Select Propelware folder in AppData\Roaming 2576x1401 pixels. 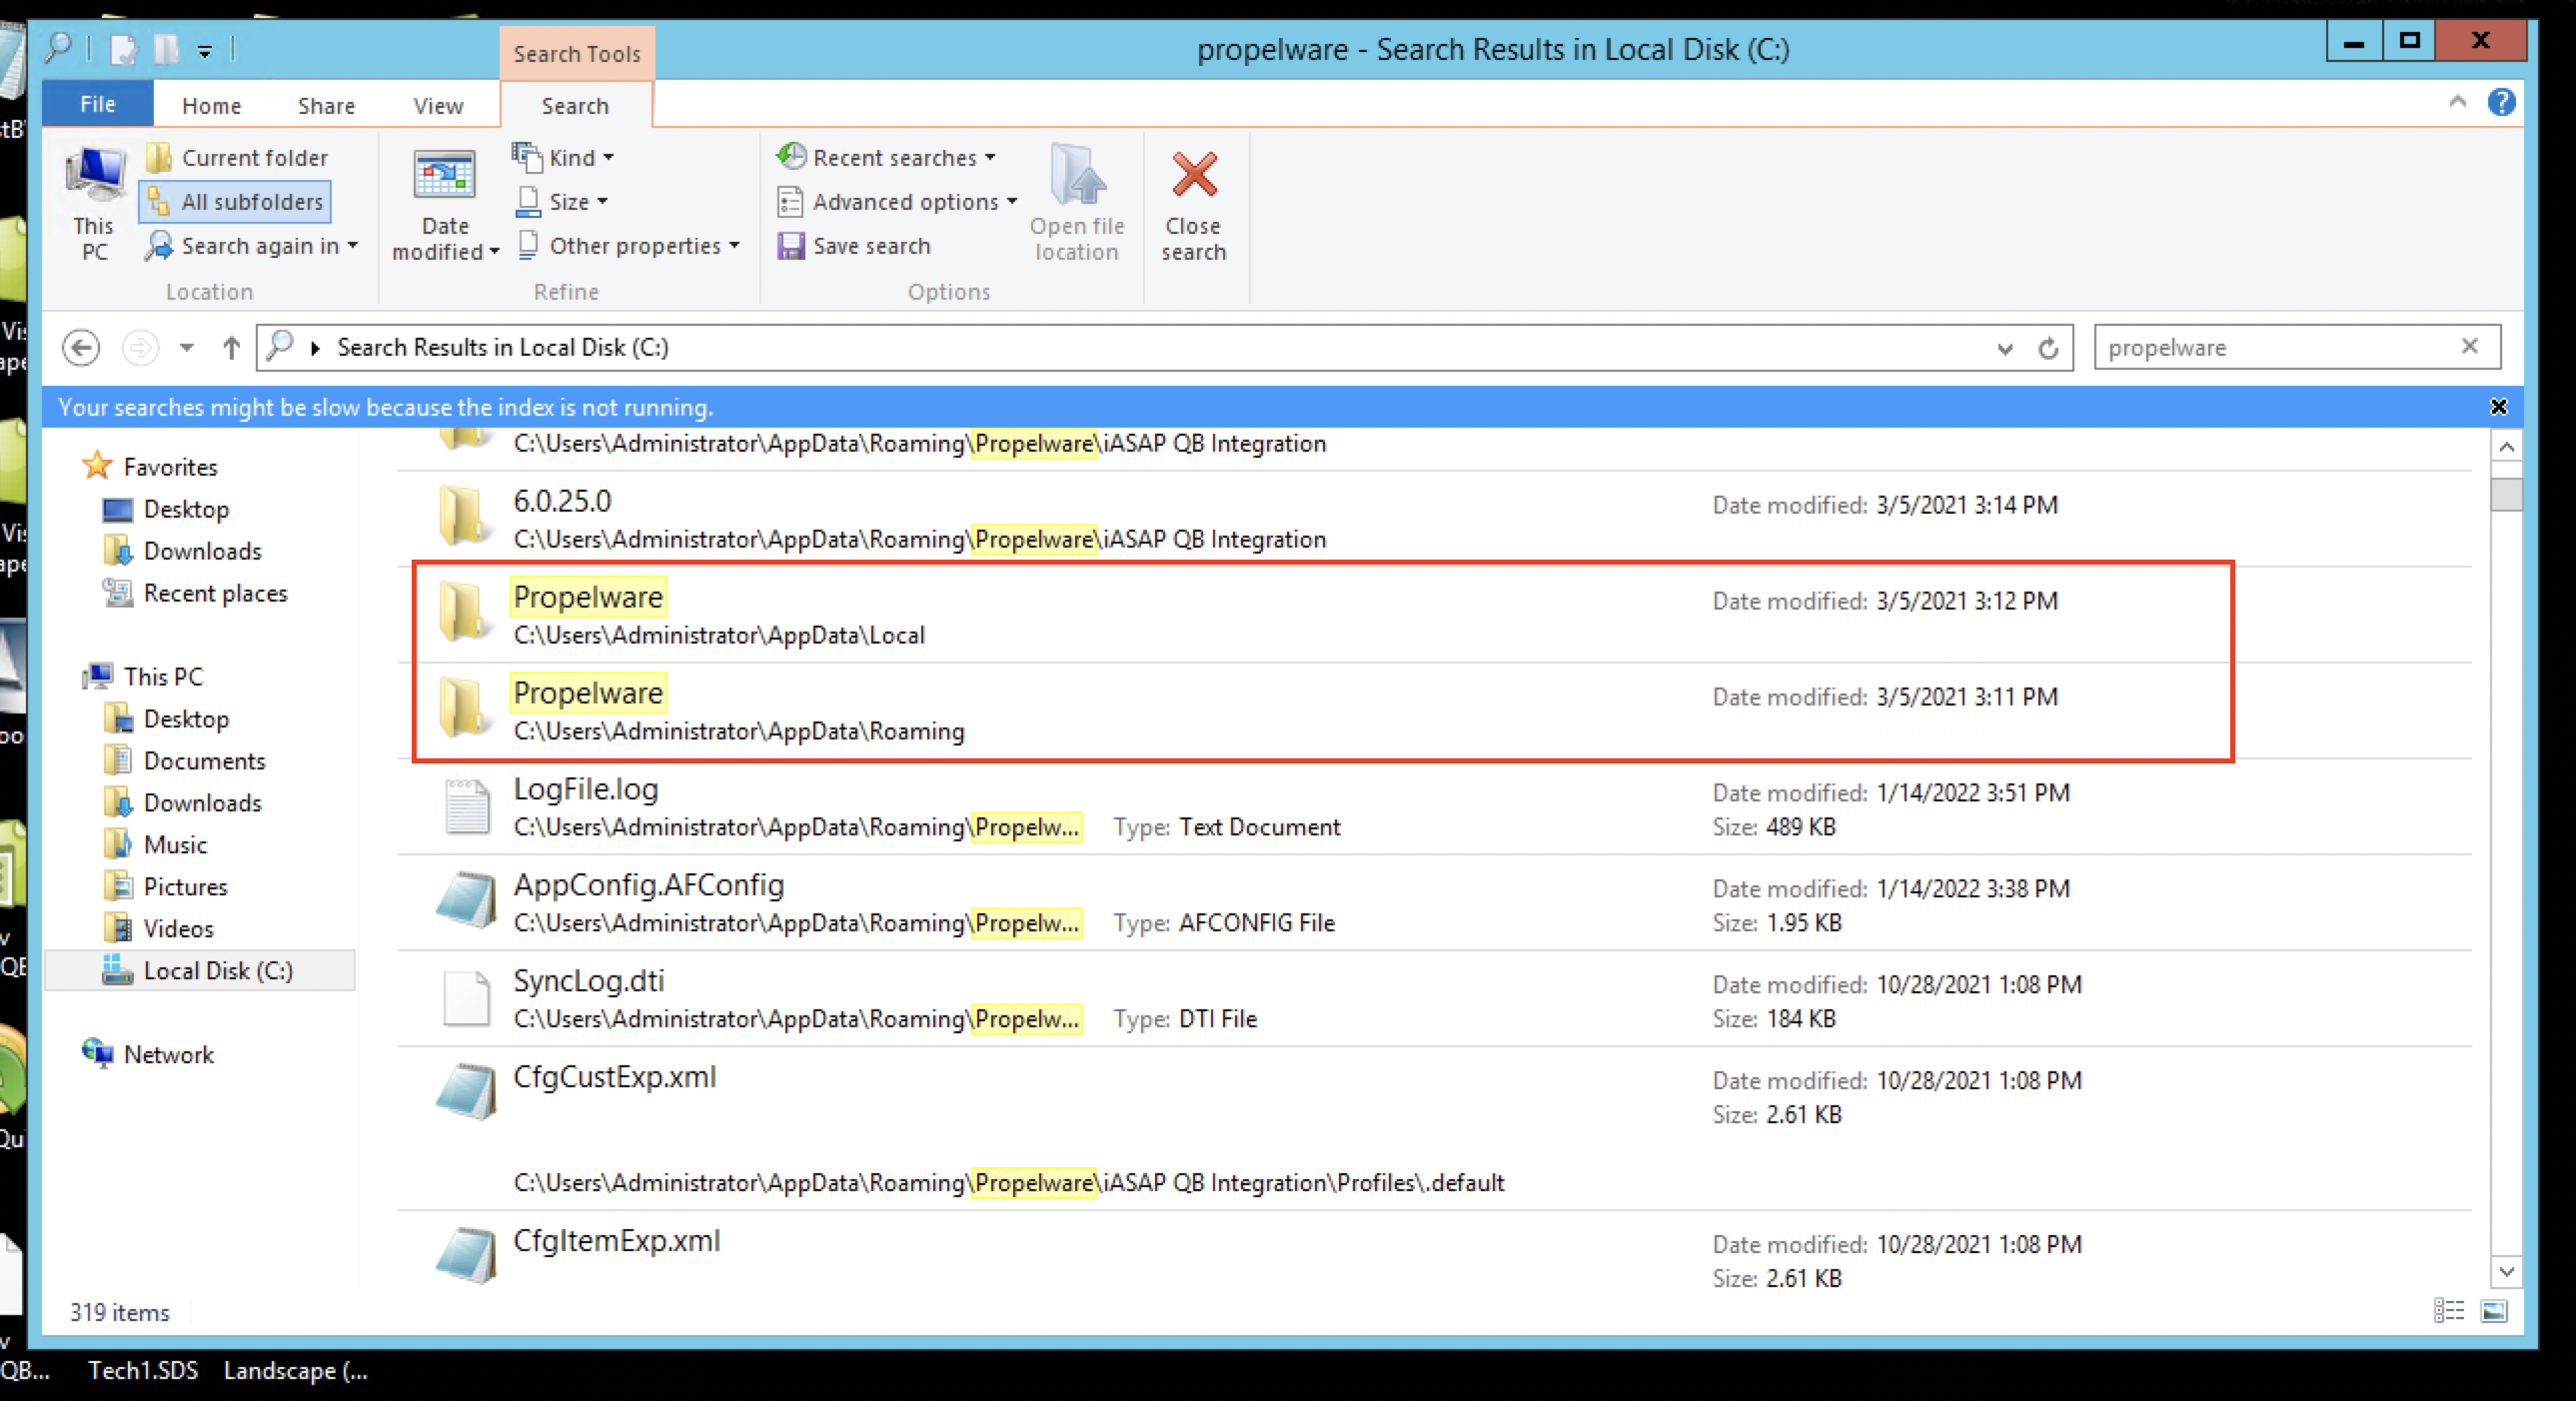tap(1434, 711)
